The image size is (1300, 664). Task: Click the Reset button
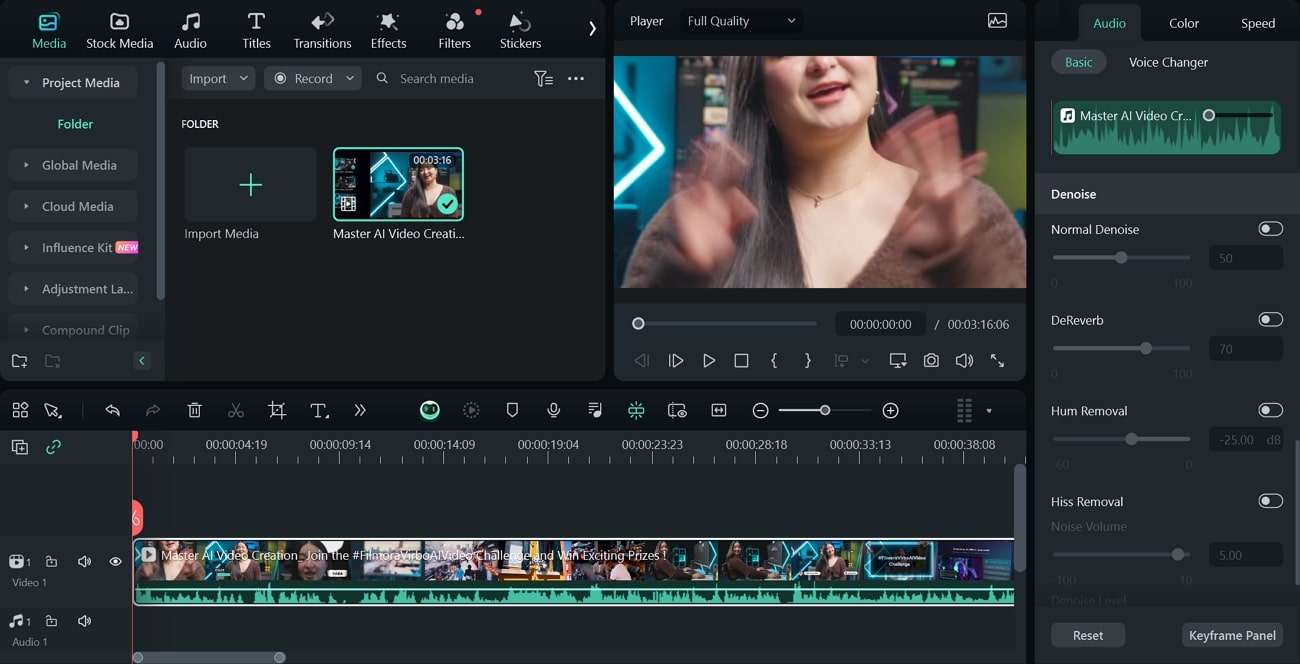click(1088, 635)
